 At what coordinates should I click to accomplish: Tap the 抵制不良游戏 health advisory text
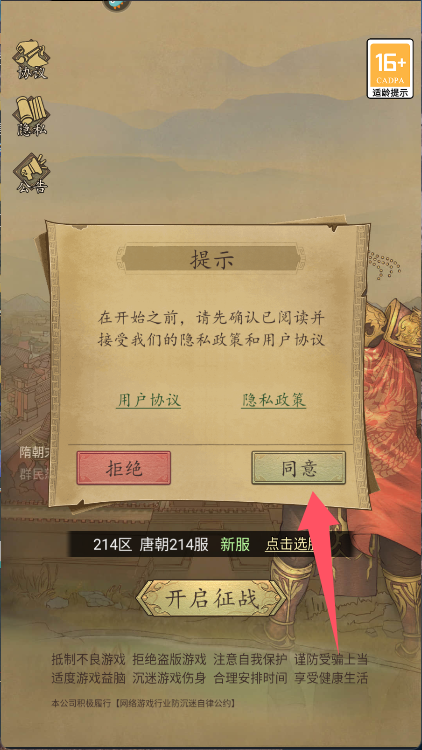click(88, 660)
